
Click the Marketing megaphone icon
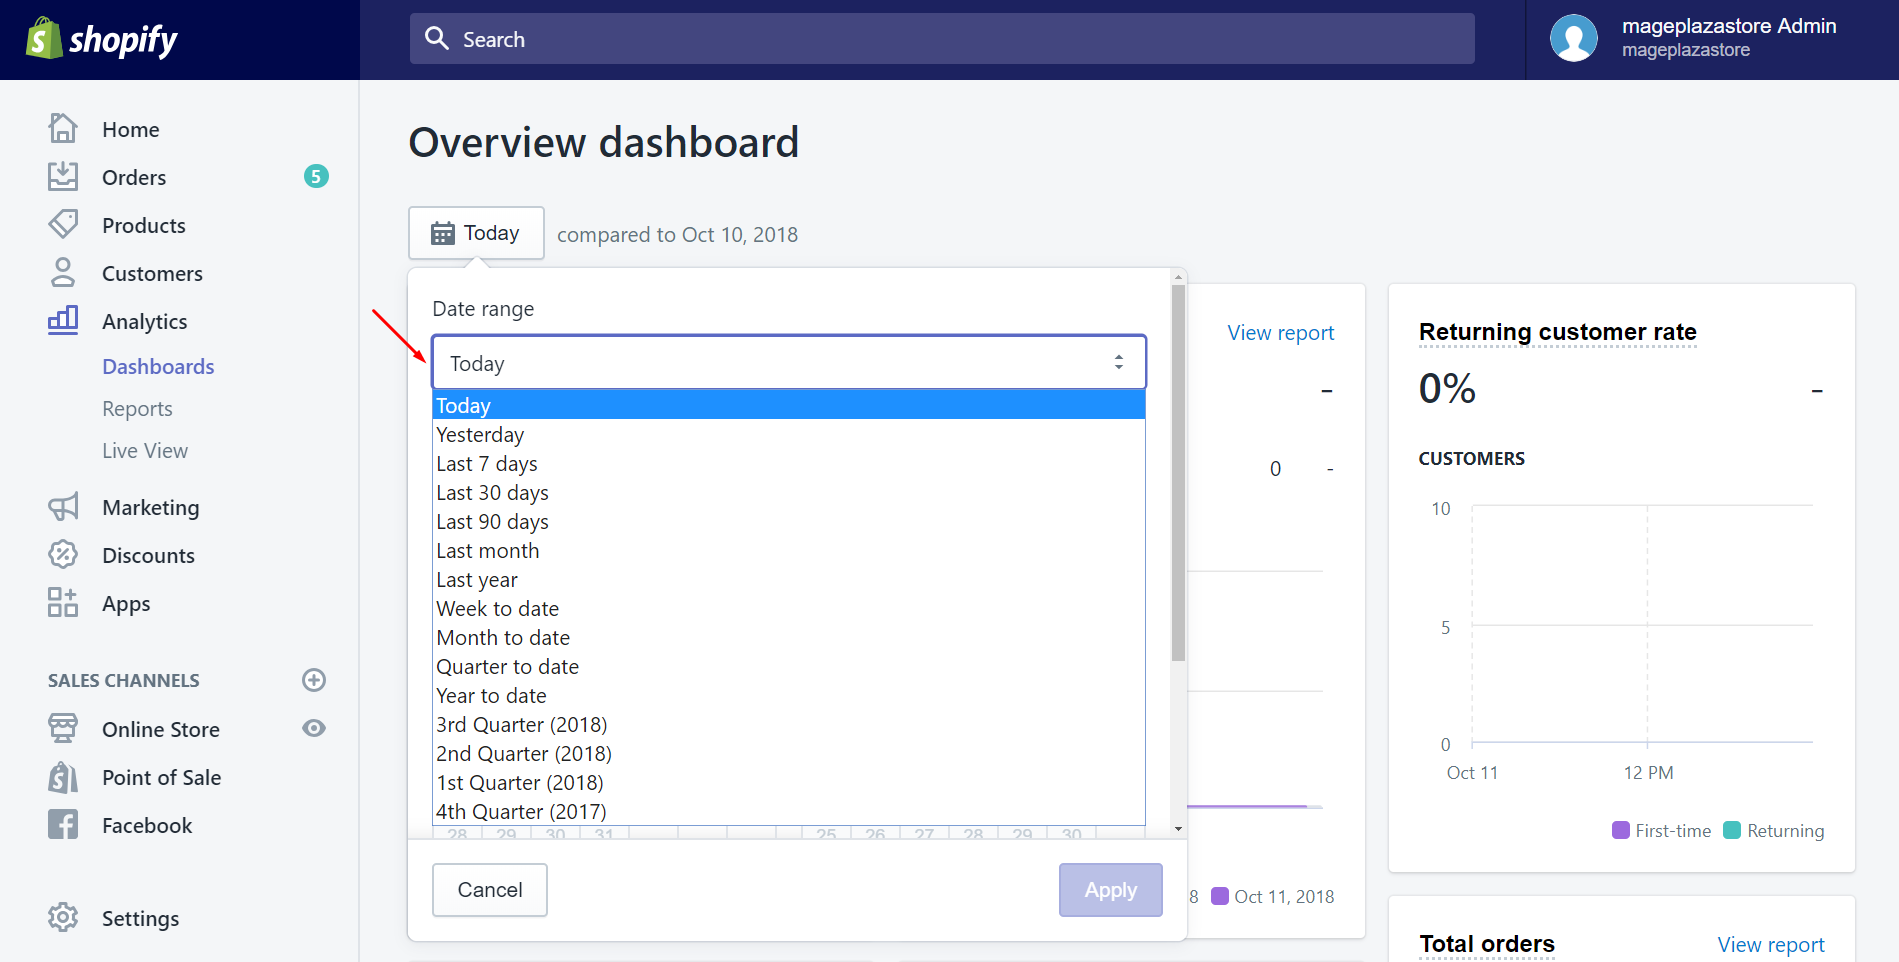[x=63, y=507]
